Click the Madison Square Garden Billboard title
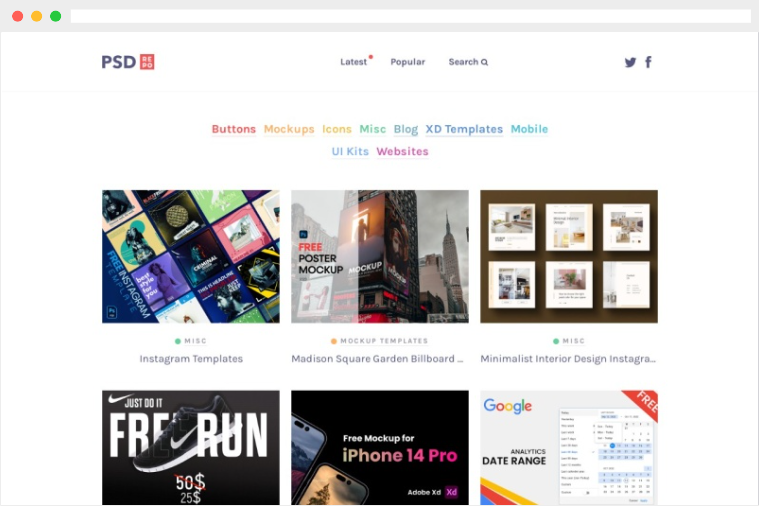This screenshot has height=506, width=759. click(377, 359)
